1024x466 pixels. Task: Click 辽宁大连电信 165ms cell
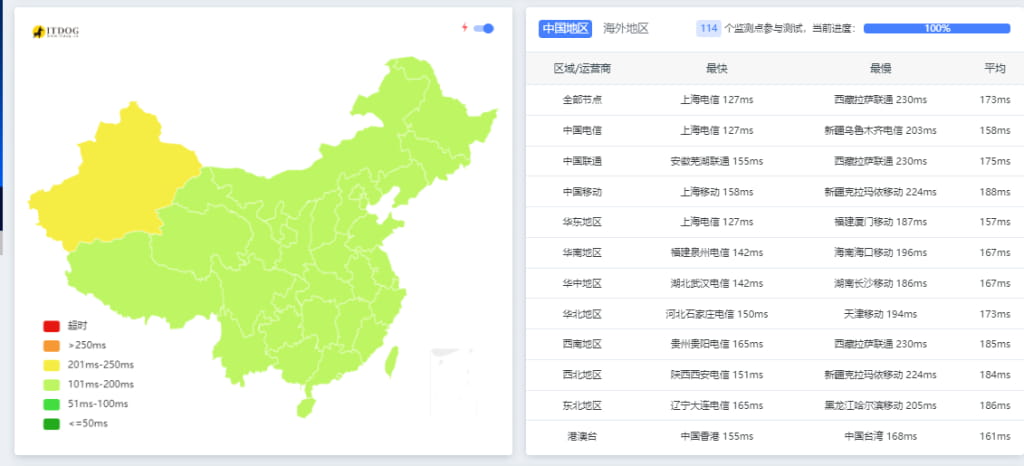(716, 405)
